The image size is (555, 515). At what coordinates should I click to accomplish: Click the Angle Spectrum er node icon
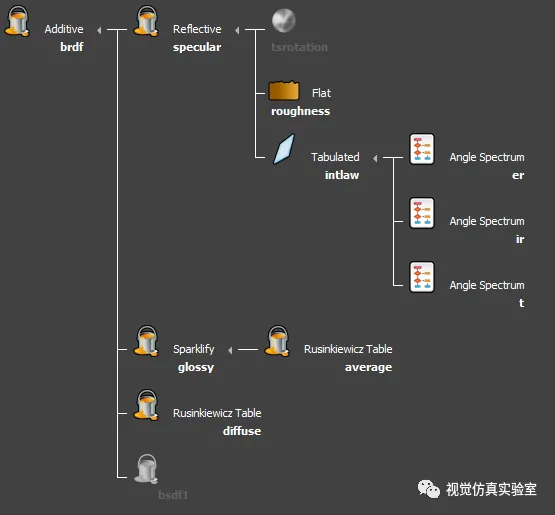[422, 149]
